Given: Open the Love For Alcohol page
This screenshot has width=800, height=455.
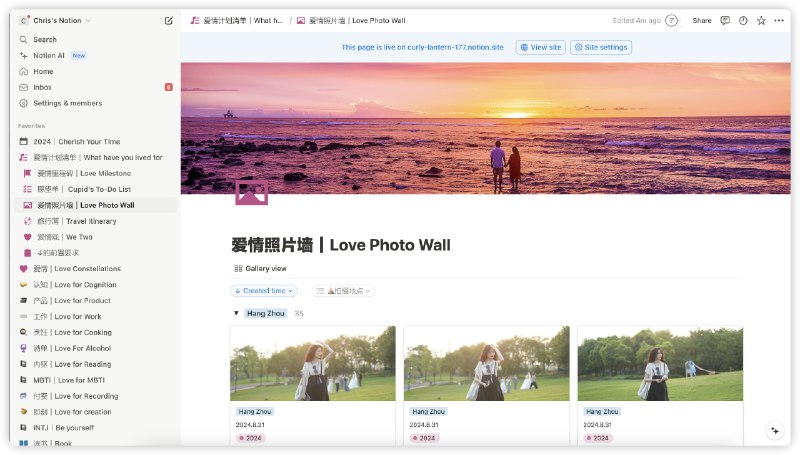Looking at the screenshot, I should click(72, 348).
